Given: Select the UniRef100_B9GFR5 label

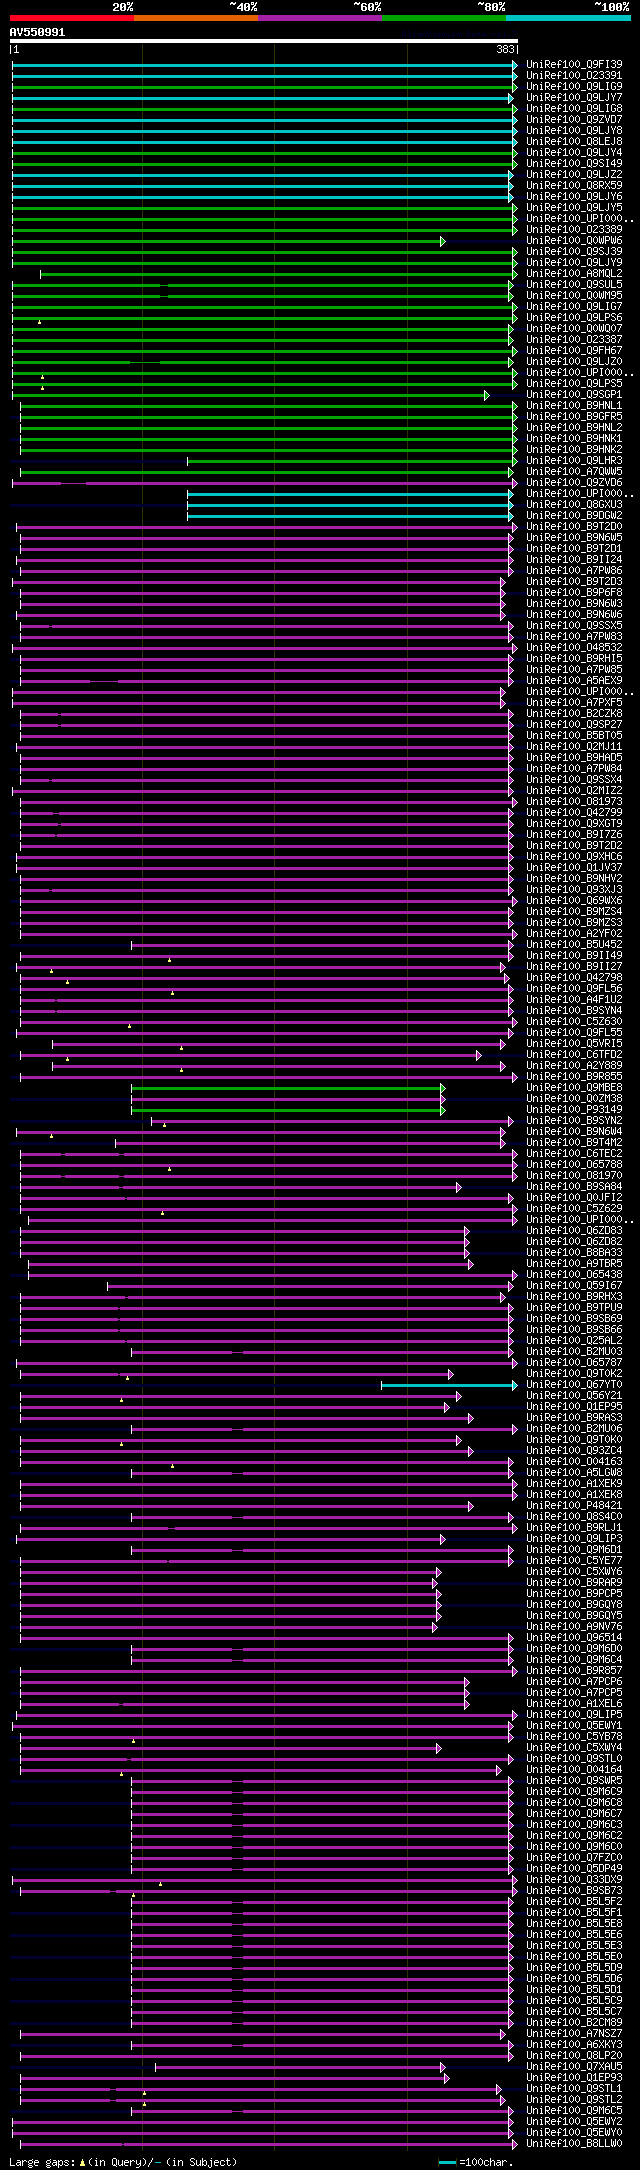Looking at the screenshot, I should [574, 417].
